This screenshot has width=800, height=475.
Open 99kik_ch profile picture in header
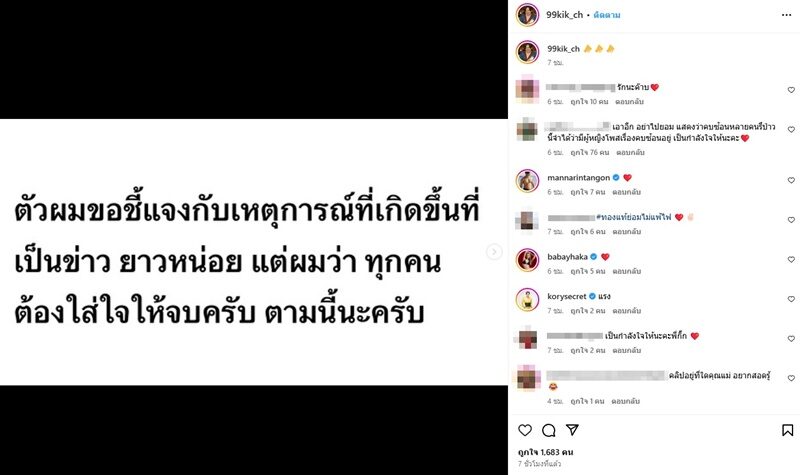(x=528, y=15)
